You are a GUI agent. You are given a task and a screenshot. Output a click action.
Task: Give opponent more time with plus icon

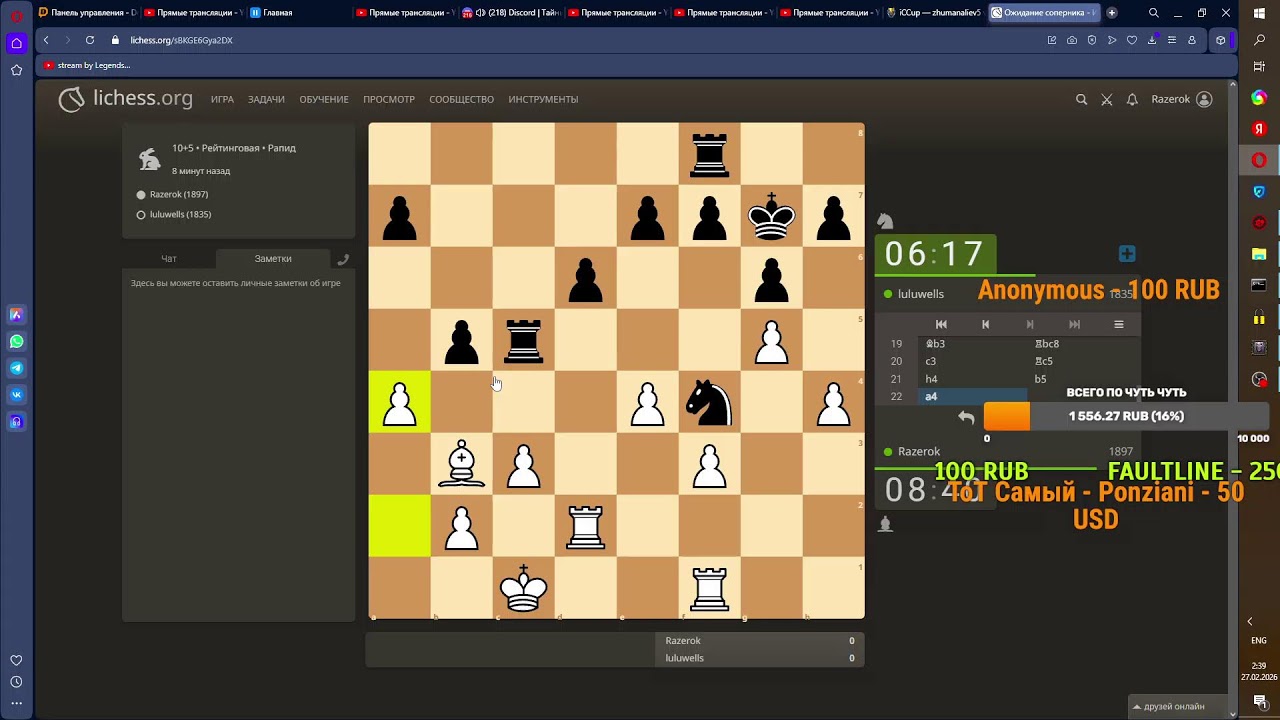1127,254
